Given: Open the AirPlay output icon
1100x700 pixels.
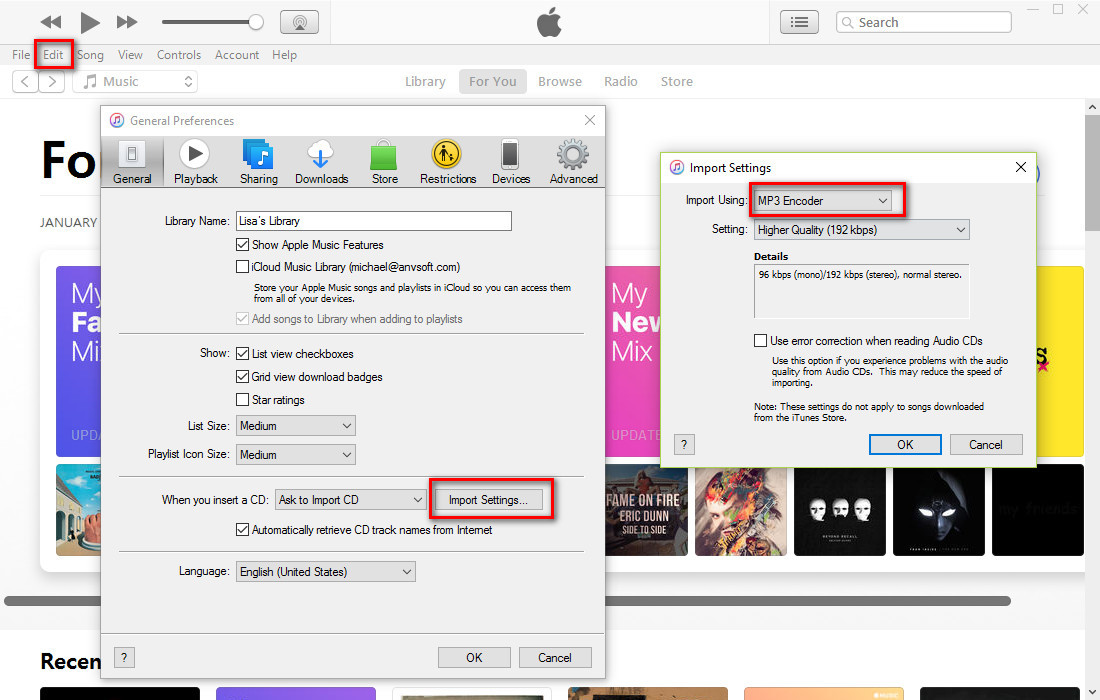Looking at the screenshot, I should click(300, 22).
